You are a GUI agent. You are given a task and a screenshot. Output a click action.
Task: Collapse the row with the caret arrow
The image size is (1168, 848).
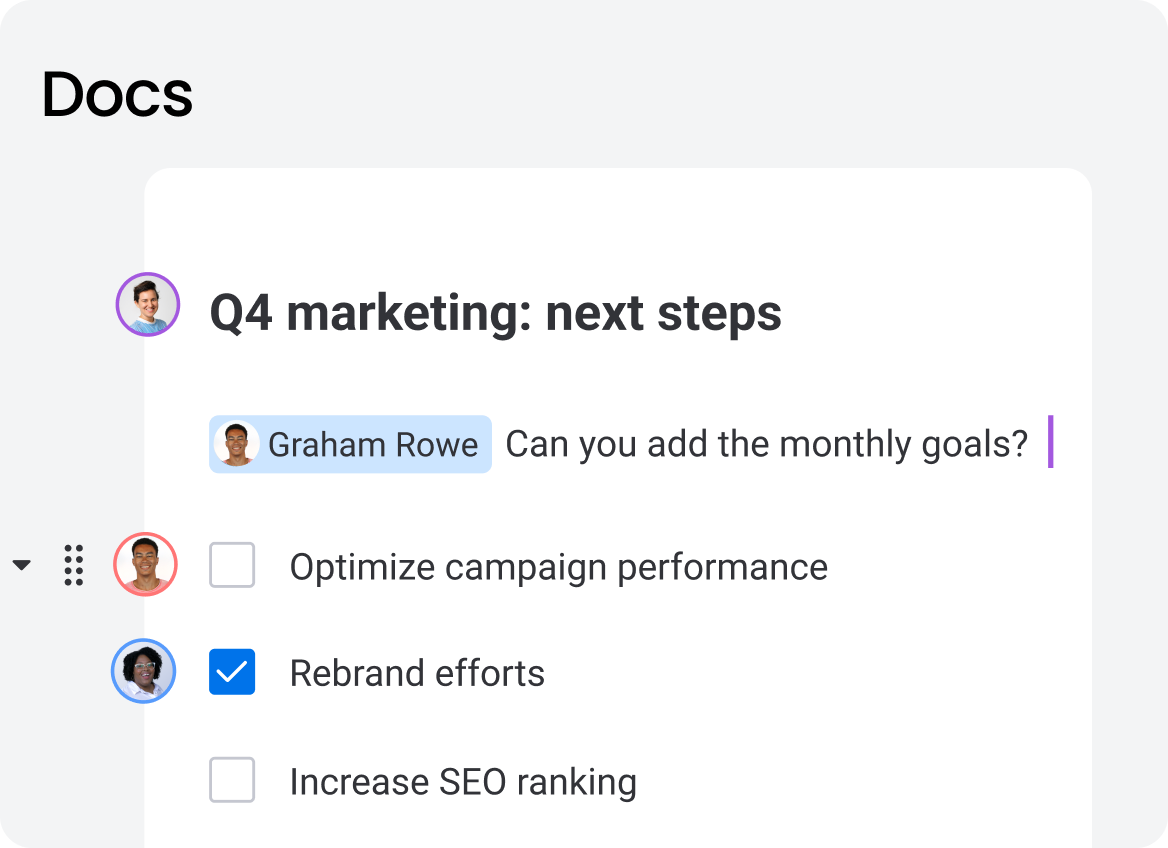22,565
